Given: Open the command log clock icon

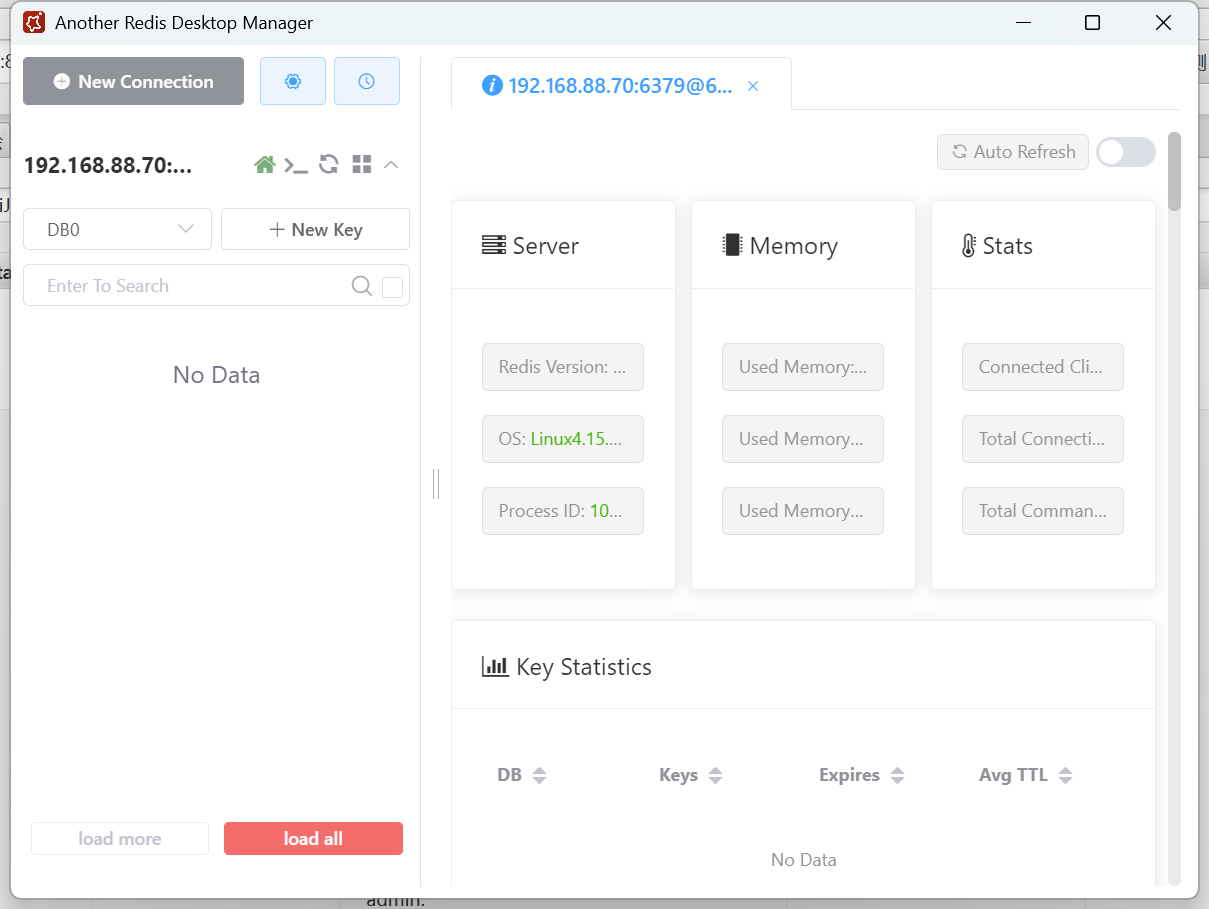Looking at the screenshot, I should 366,81.
